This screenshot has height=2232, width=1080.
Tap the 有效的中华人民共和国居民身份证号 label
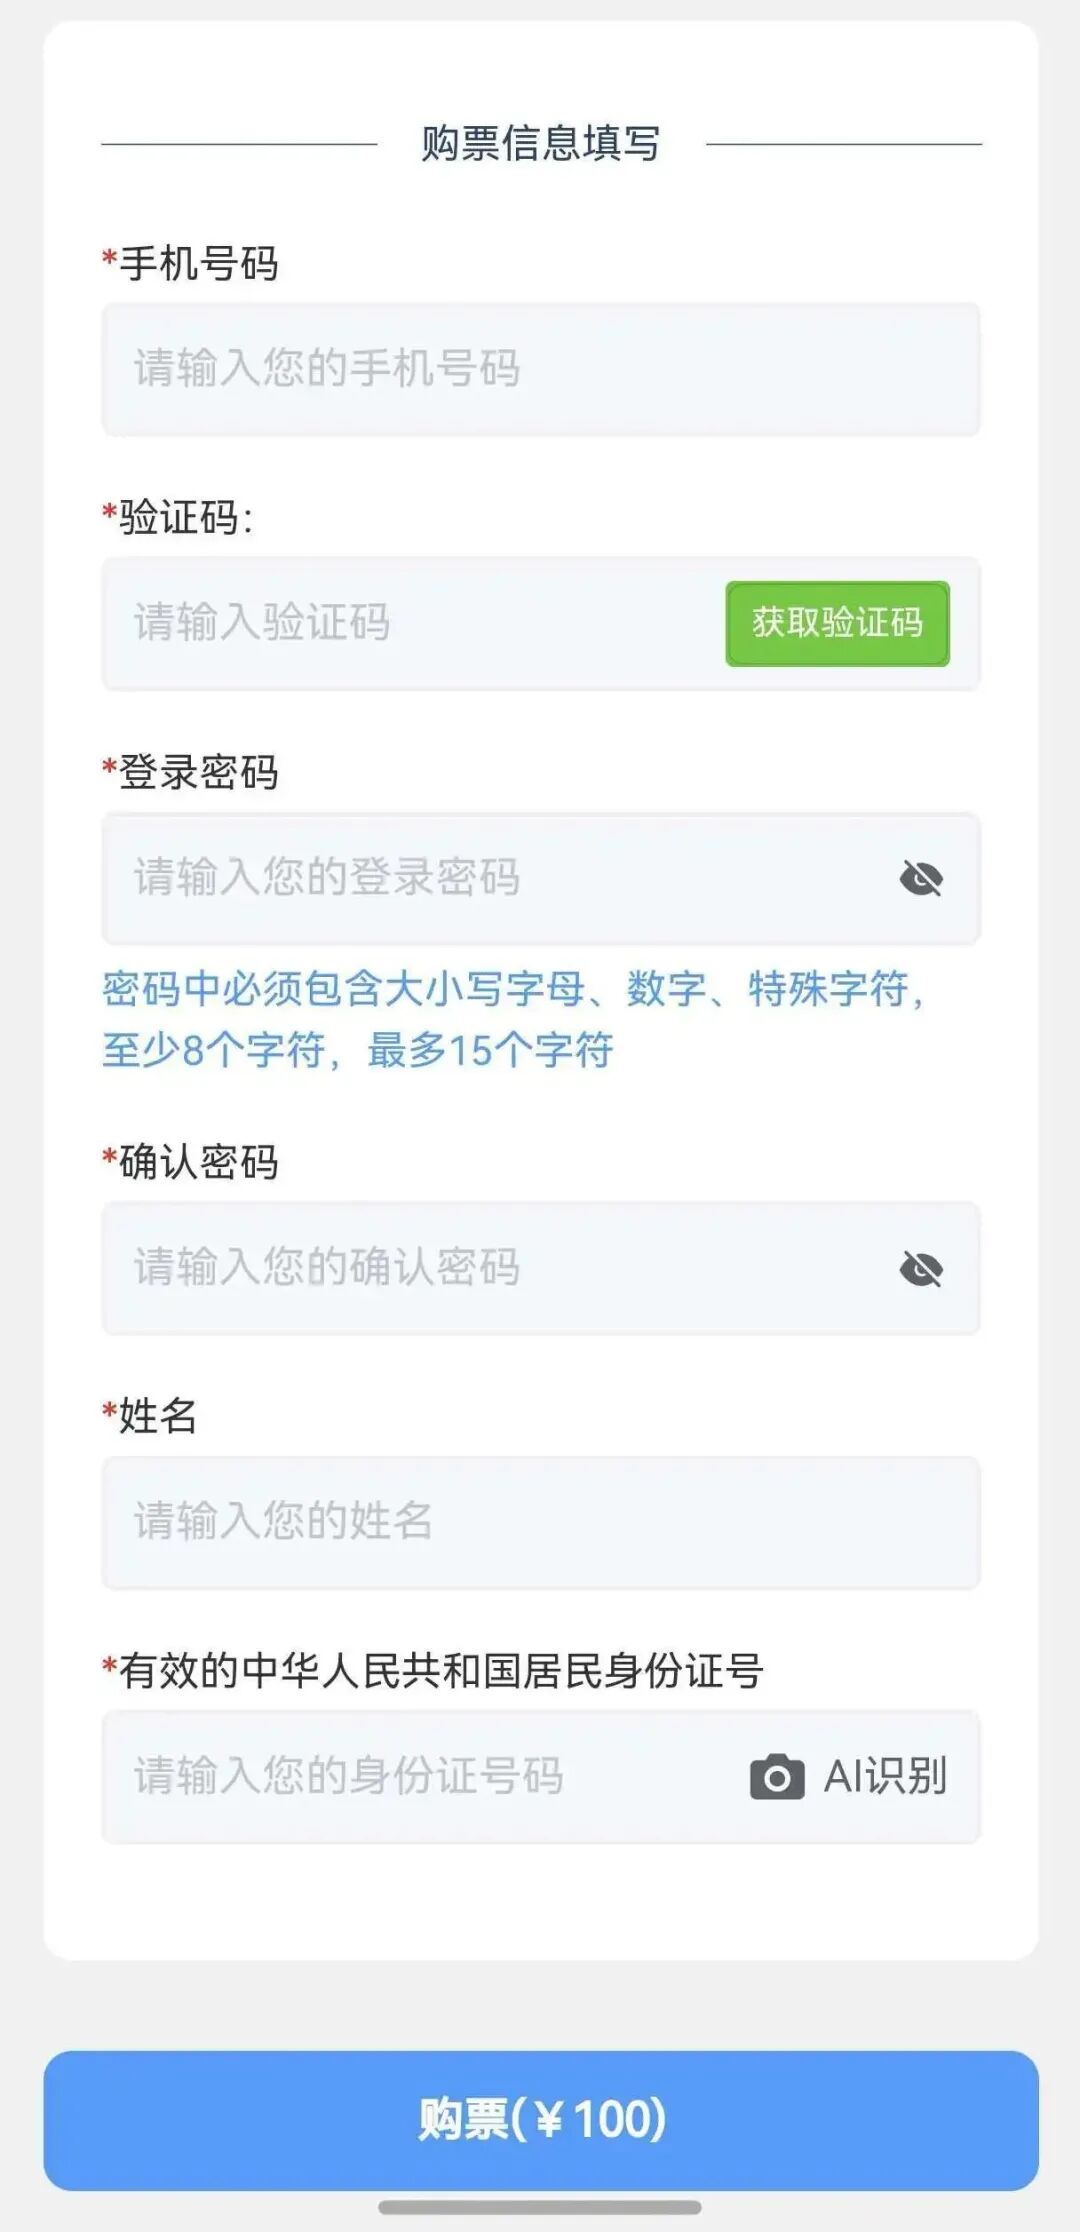tap(440, 1671)
